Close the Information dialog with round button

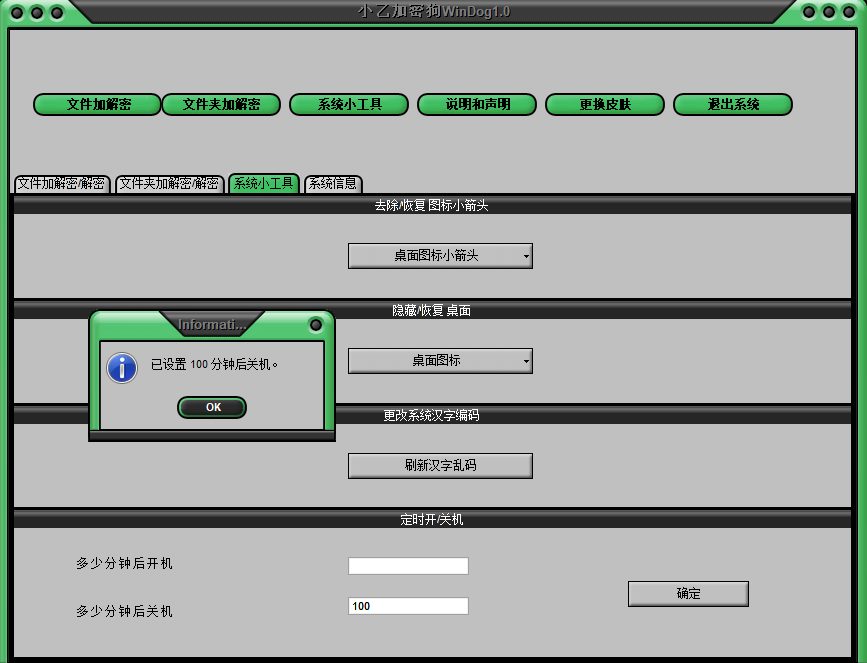tap(316, 325)
